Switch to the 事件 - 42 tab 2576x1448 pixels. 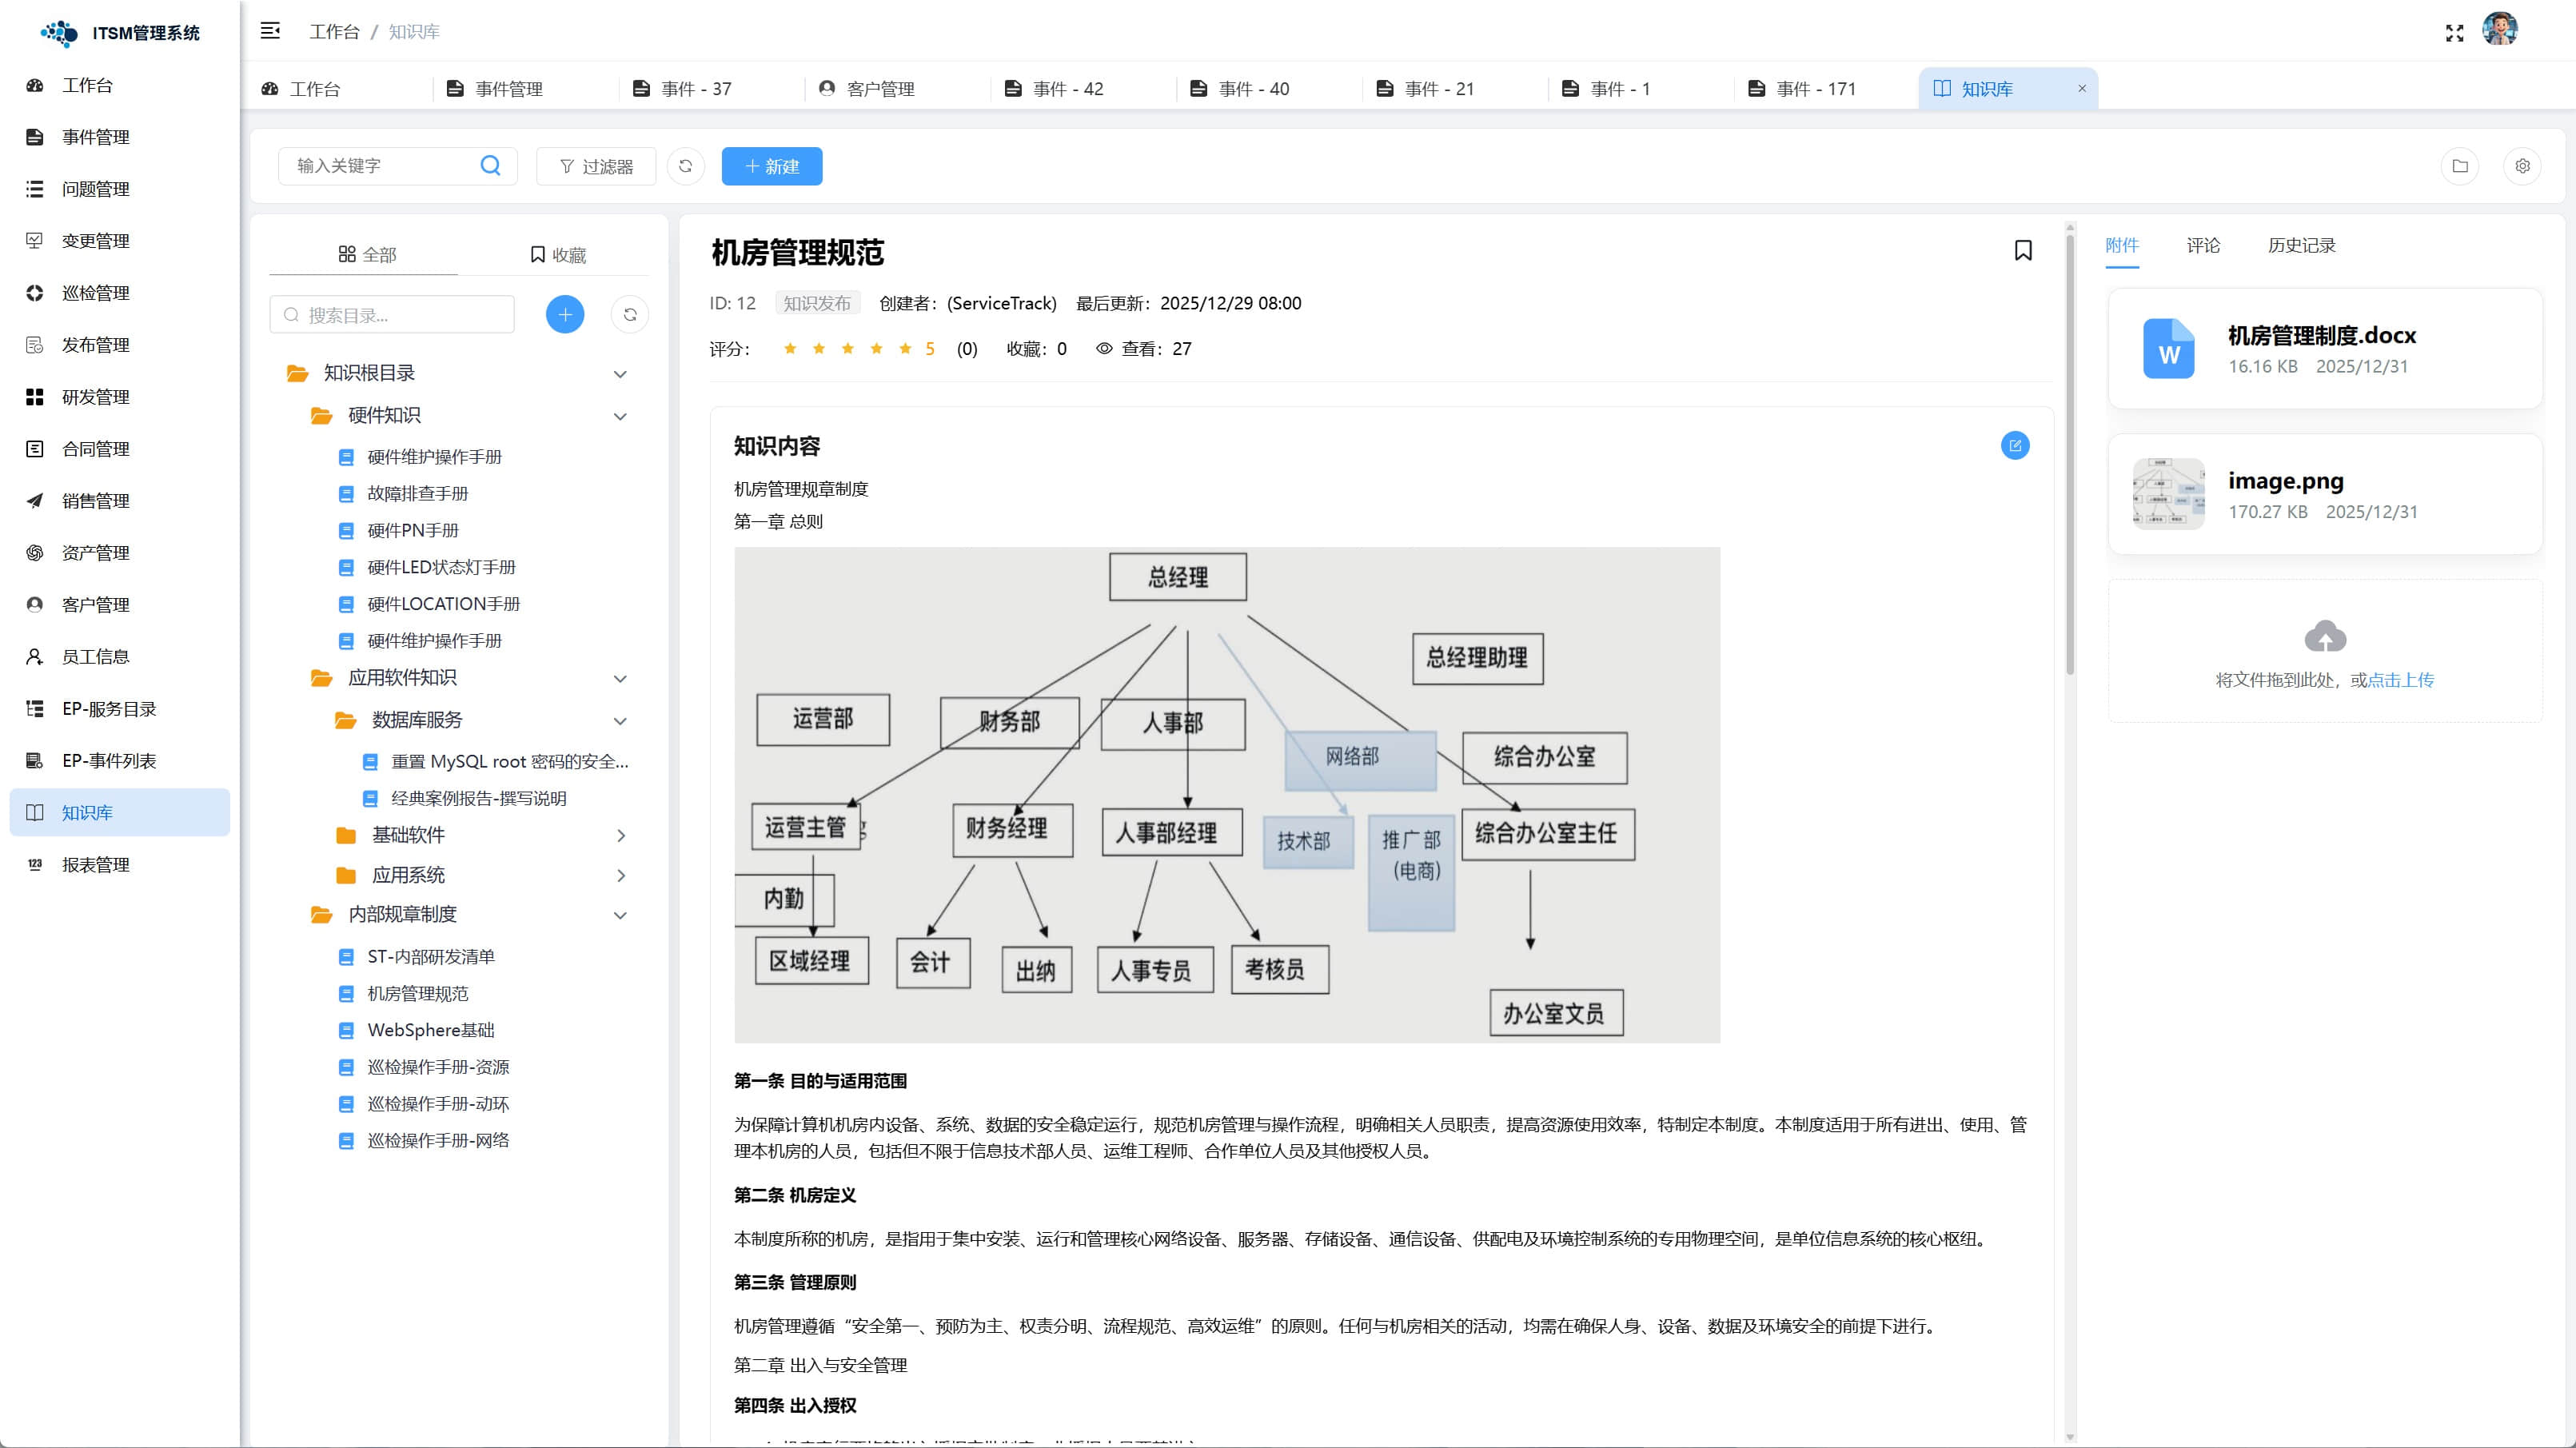point(1067,89)
